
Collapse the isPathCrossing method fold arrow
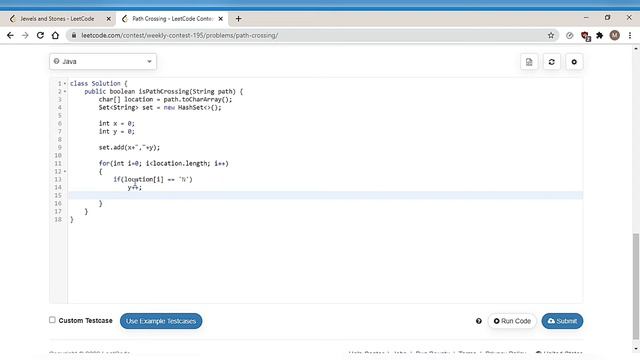tap(65, 91)
